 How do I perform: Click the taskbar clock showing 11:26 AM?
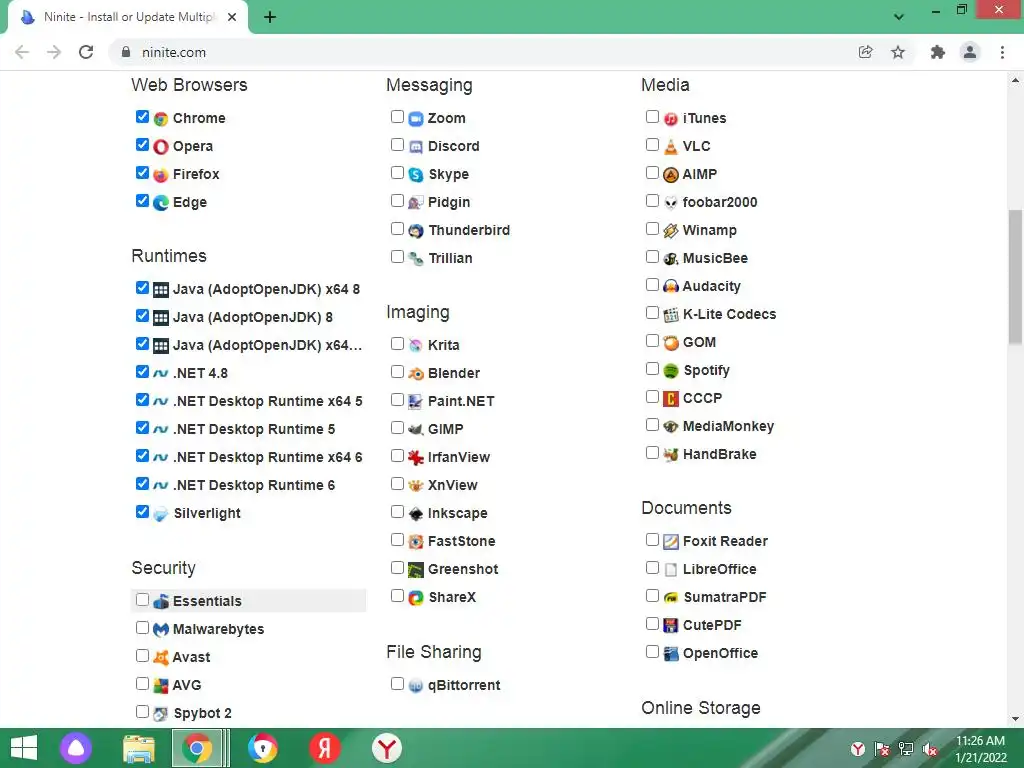(981, 748)
